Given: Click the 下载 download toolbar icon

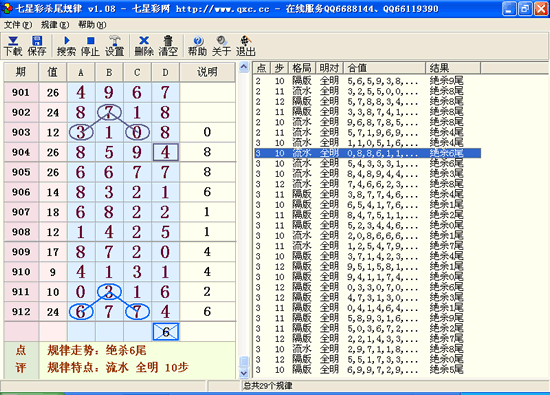Looking at the screenshot, I should coord(13,46).
